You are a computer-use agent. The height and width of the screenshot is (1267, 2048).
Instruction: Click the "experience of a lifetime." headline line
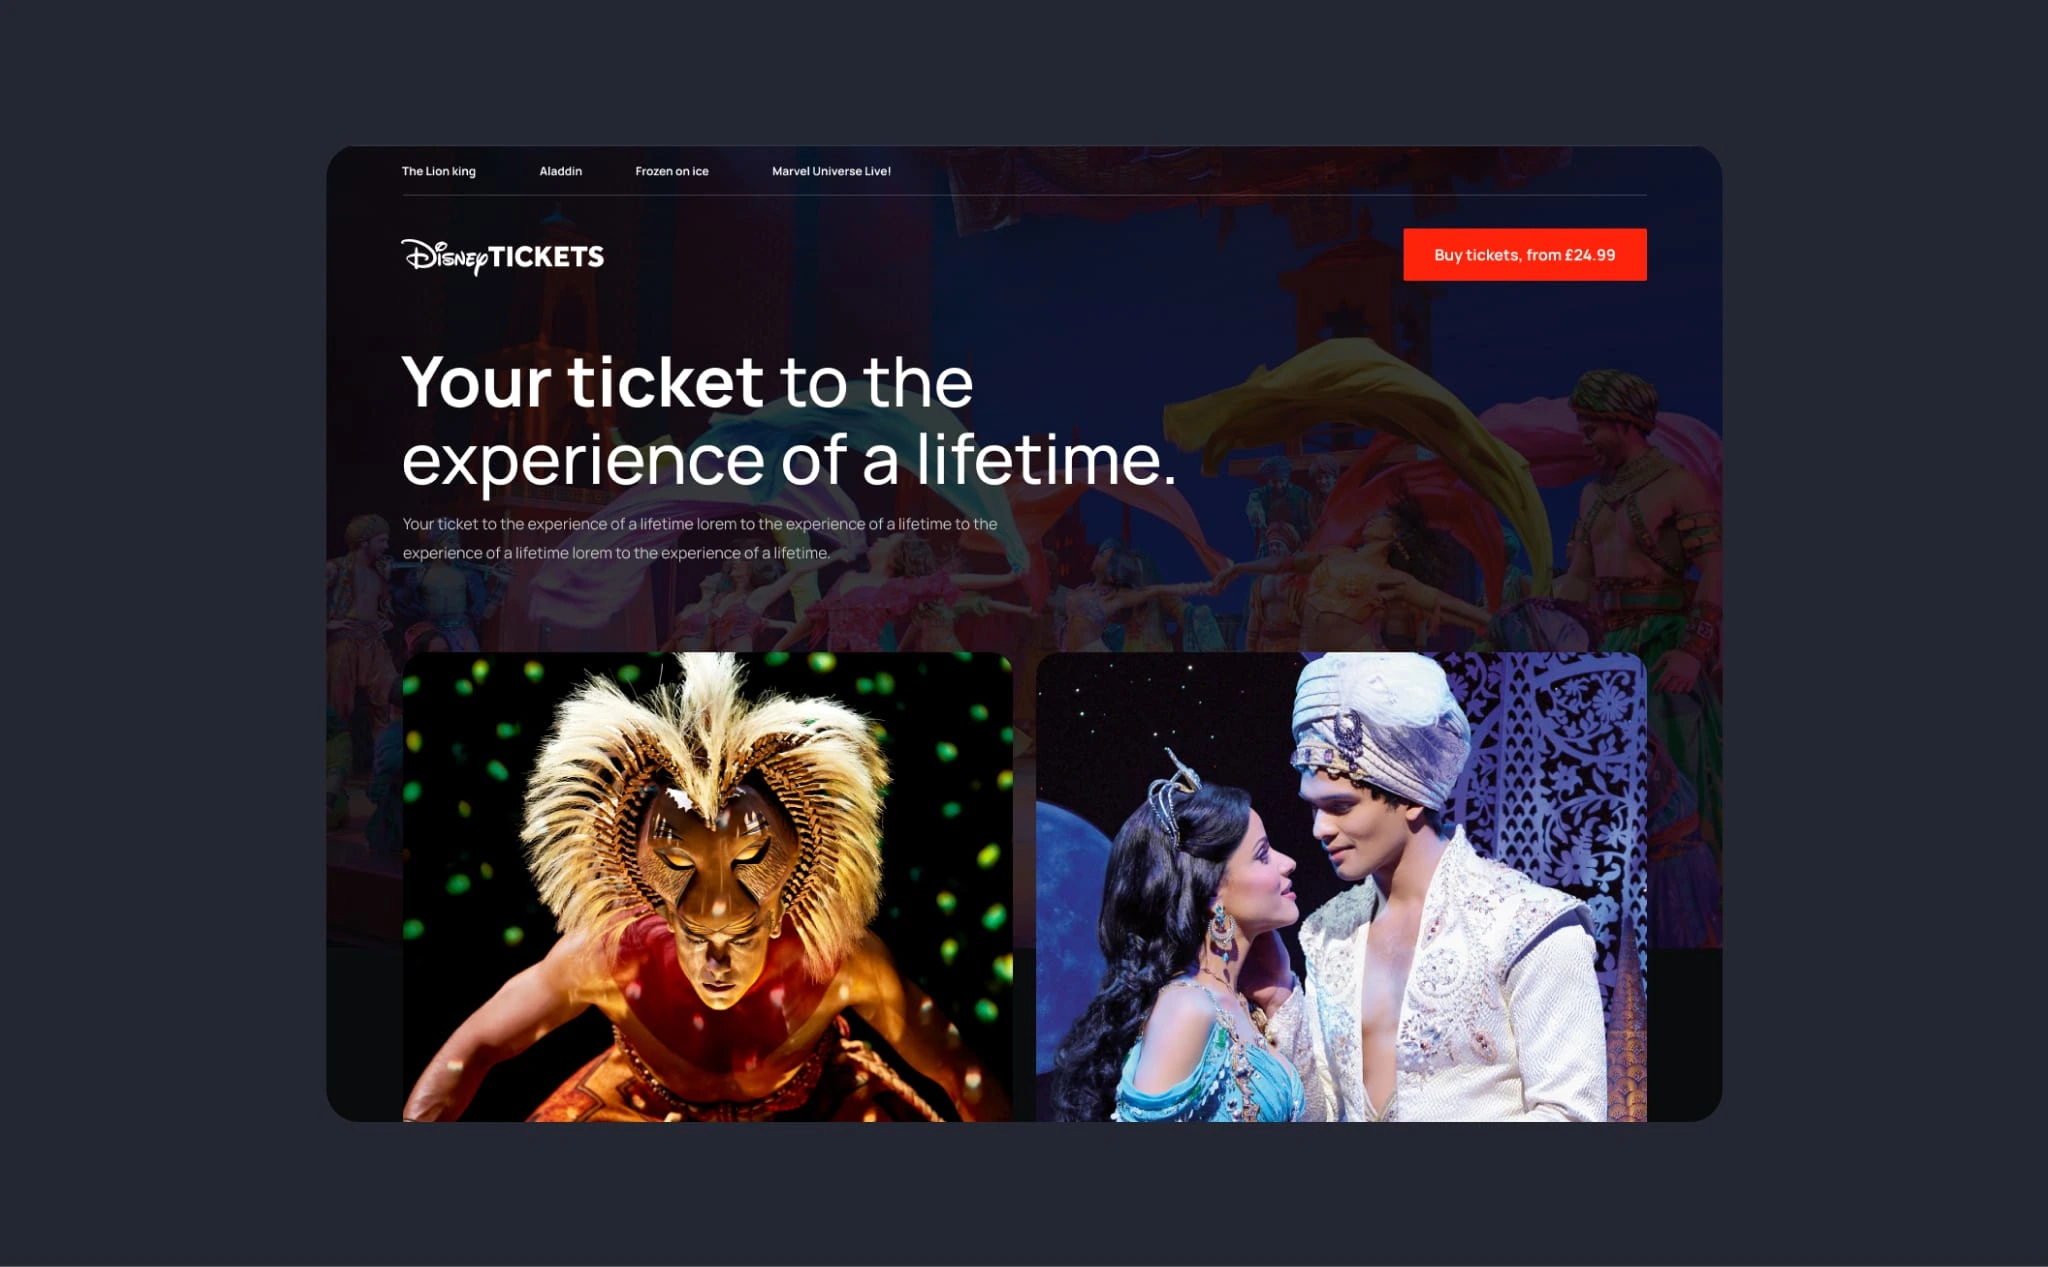pyautogui.click(x=789, y=460)
